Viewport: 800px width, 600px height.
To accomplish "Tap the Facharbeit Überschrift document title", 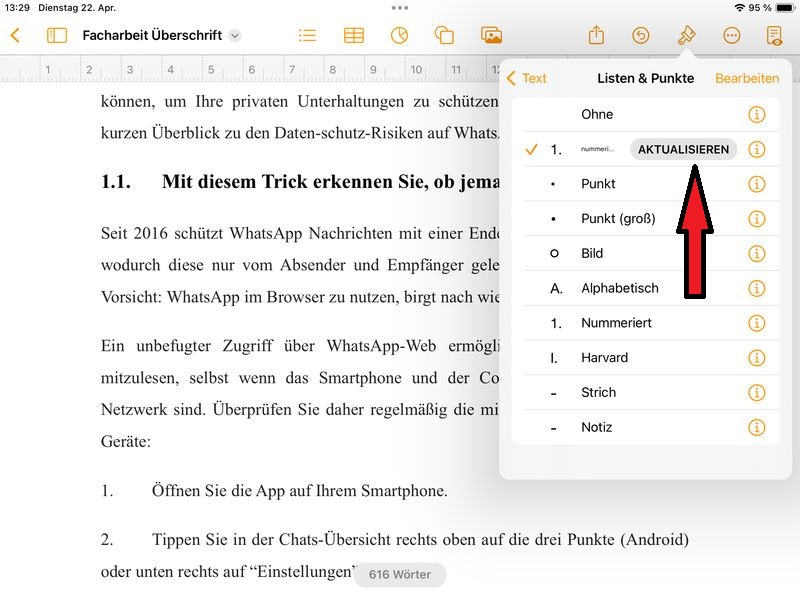I will pos(152,35).
